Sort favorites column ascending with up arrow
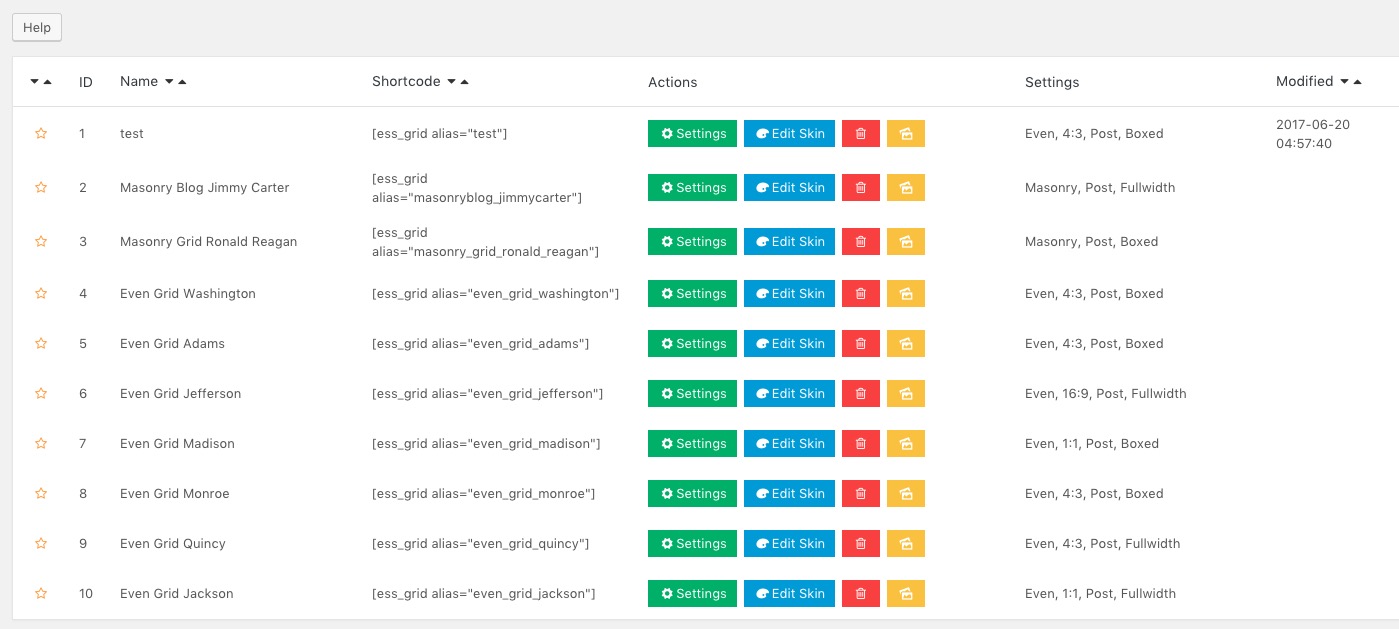This screenshot has height=629, width=1399. [x=48, y=82]
